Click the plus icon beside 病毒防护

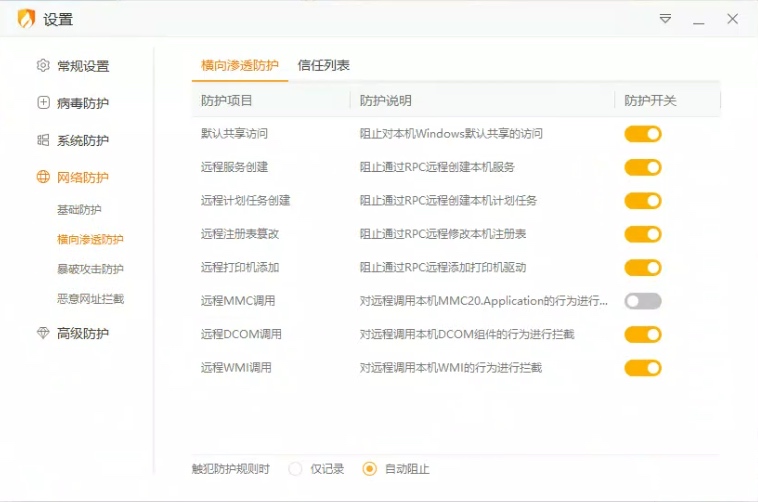pyautogui.click(x=43, y=103)
